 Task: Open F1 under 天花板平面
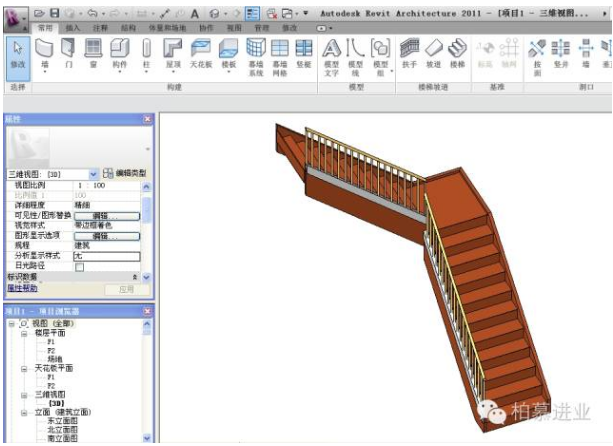pos(51,377)
